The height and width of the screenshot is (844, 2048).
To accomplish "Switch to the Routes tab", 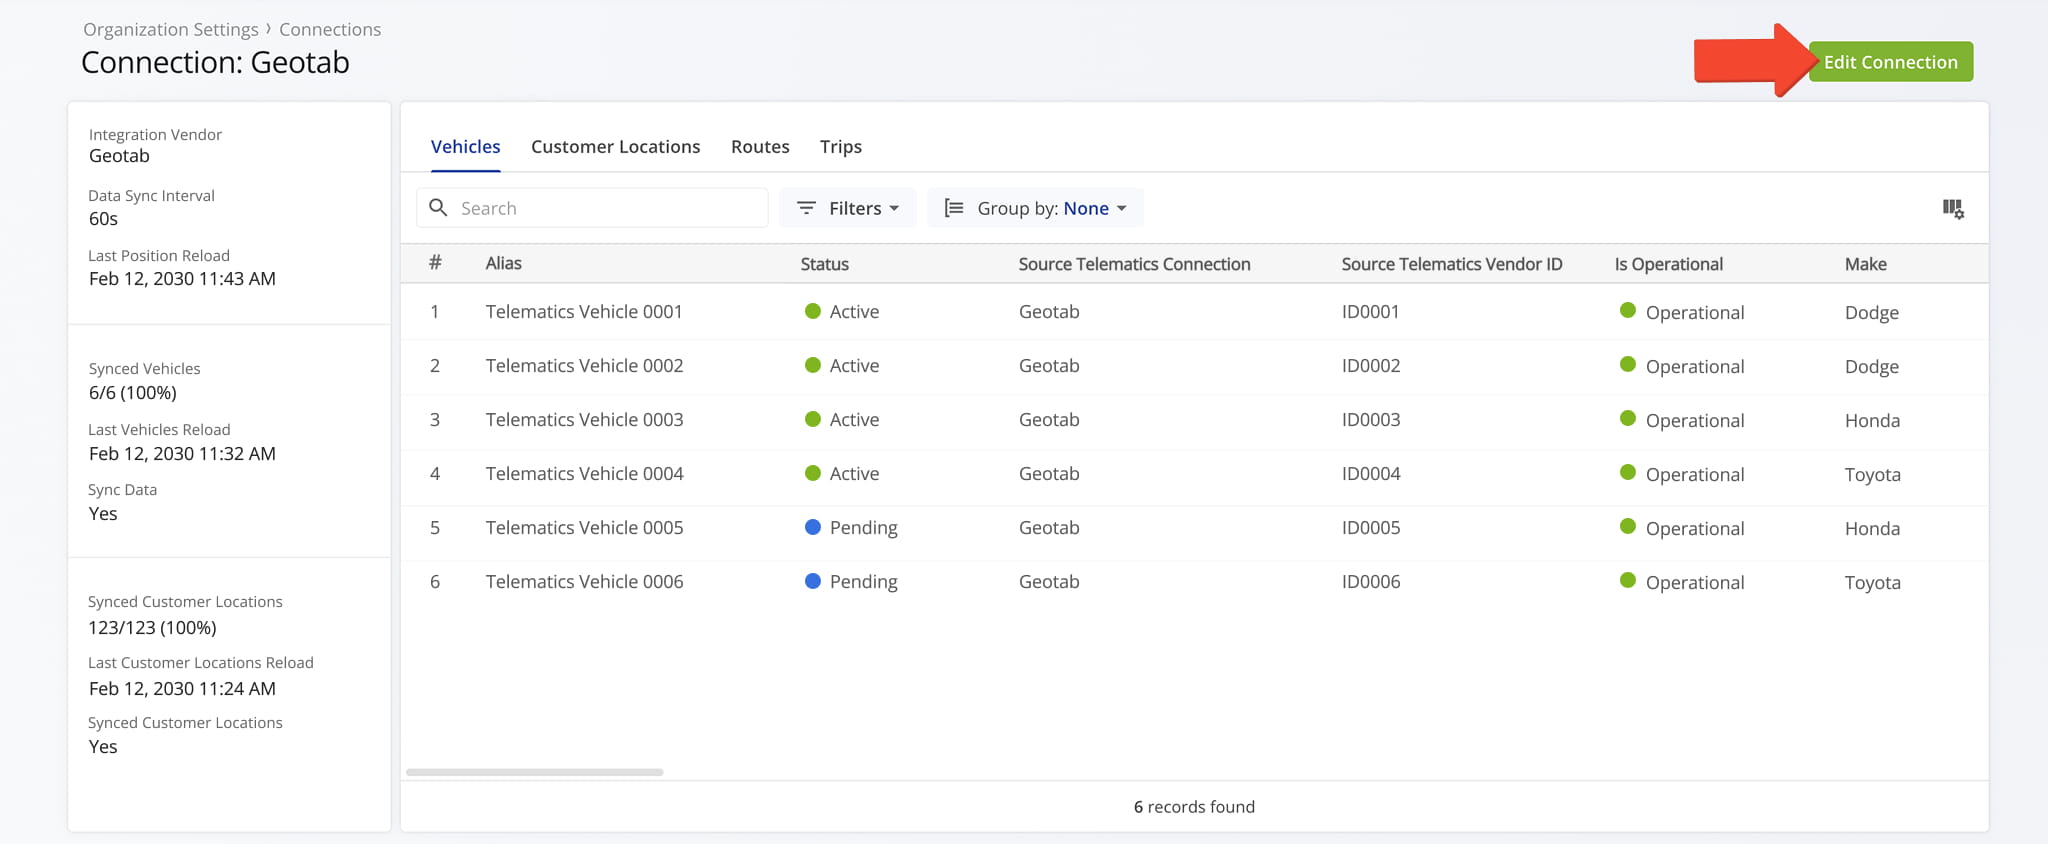I will click(x=760, y=147).
